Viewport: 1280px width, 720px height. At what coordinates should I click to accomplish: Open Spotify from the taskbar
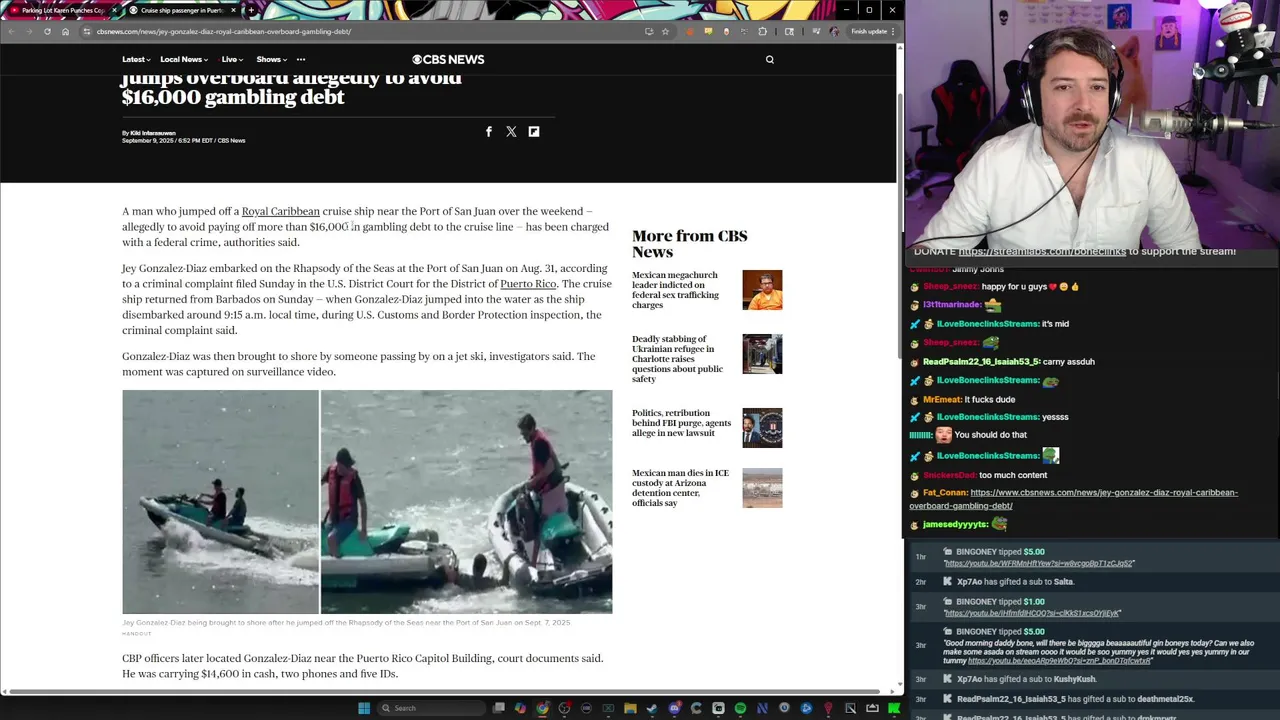pos(740,708)
